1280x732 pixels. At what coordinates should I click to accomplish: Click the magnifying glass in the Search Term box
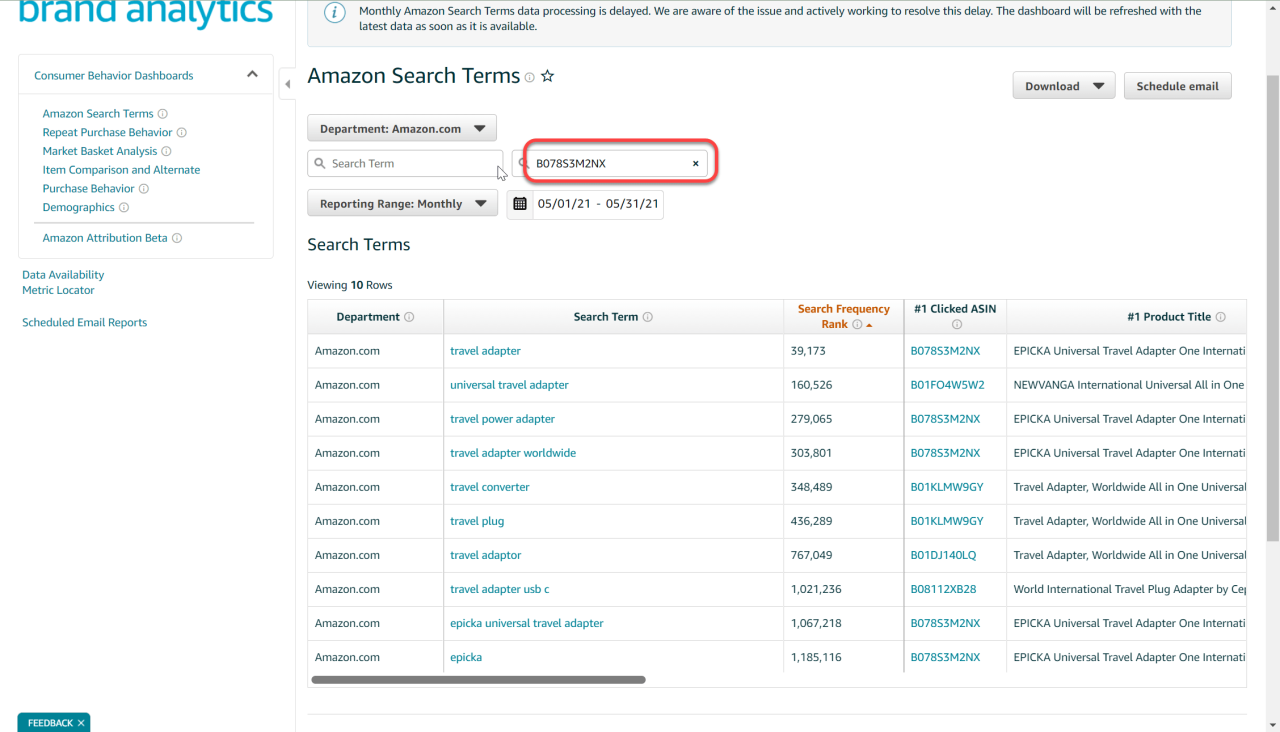pos(318,162)
